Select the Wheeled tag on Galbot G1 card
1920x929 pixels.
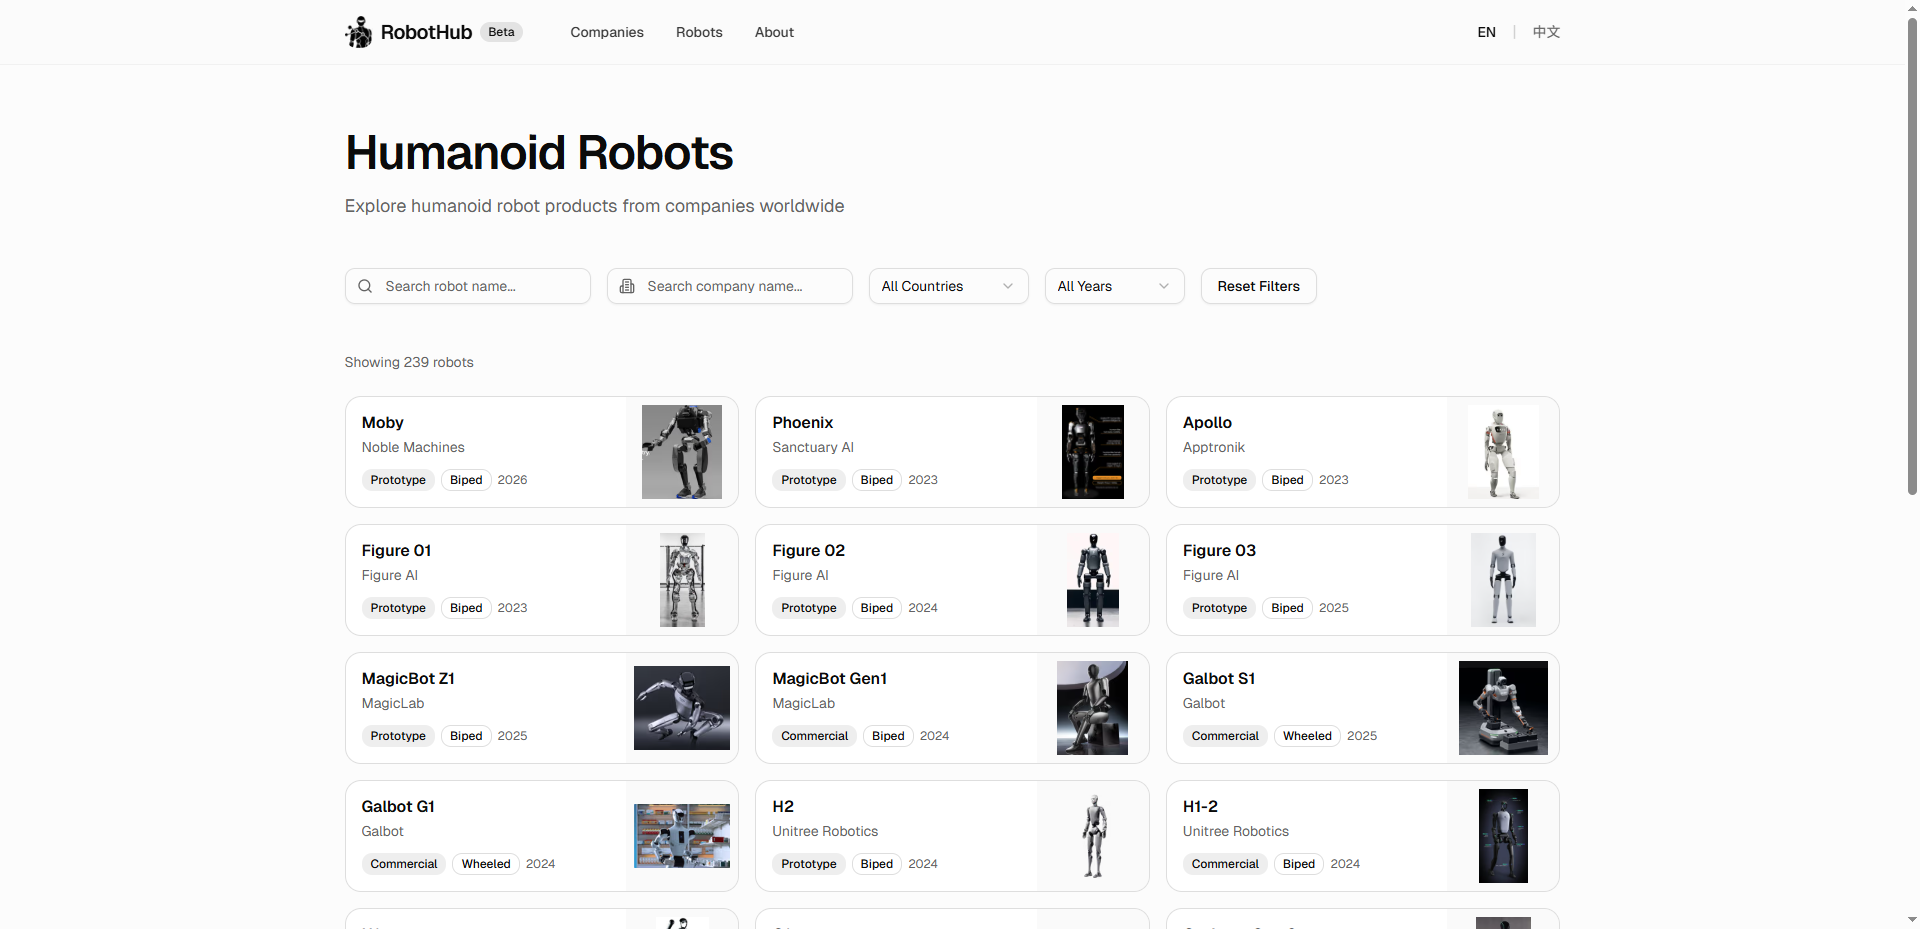tap(485, 863)
